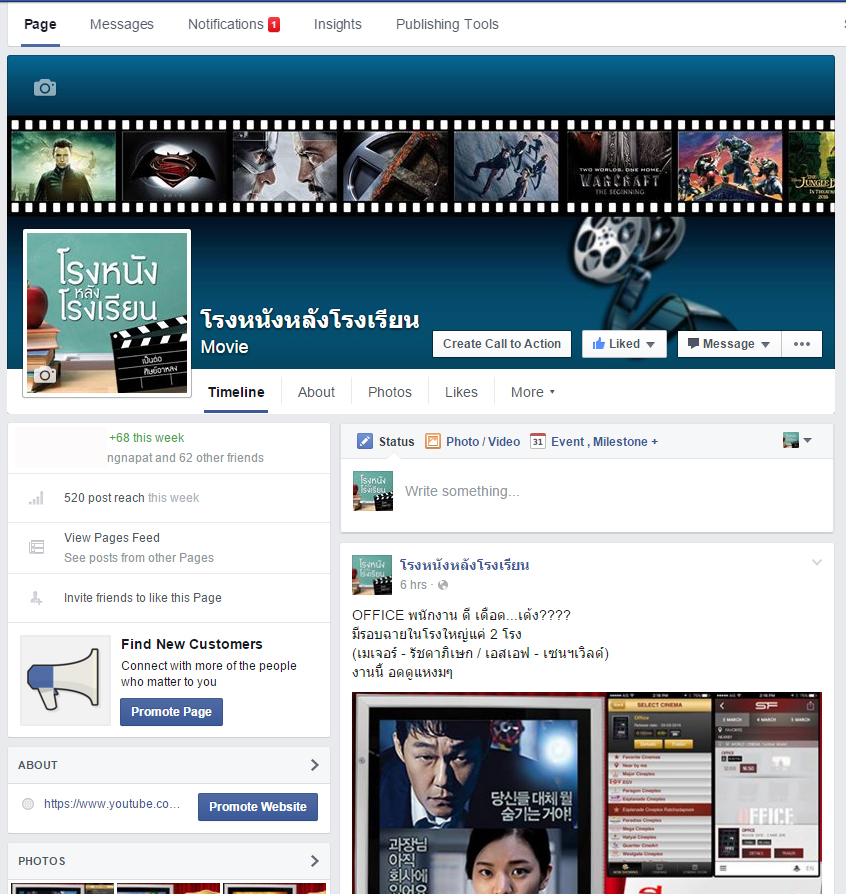Switch to the Page tab

tap(40, 25)
